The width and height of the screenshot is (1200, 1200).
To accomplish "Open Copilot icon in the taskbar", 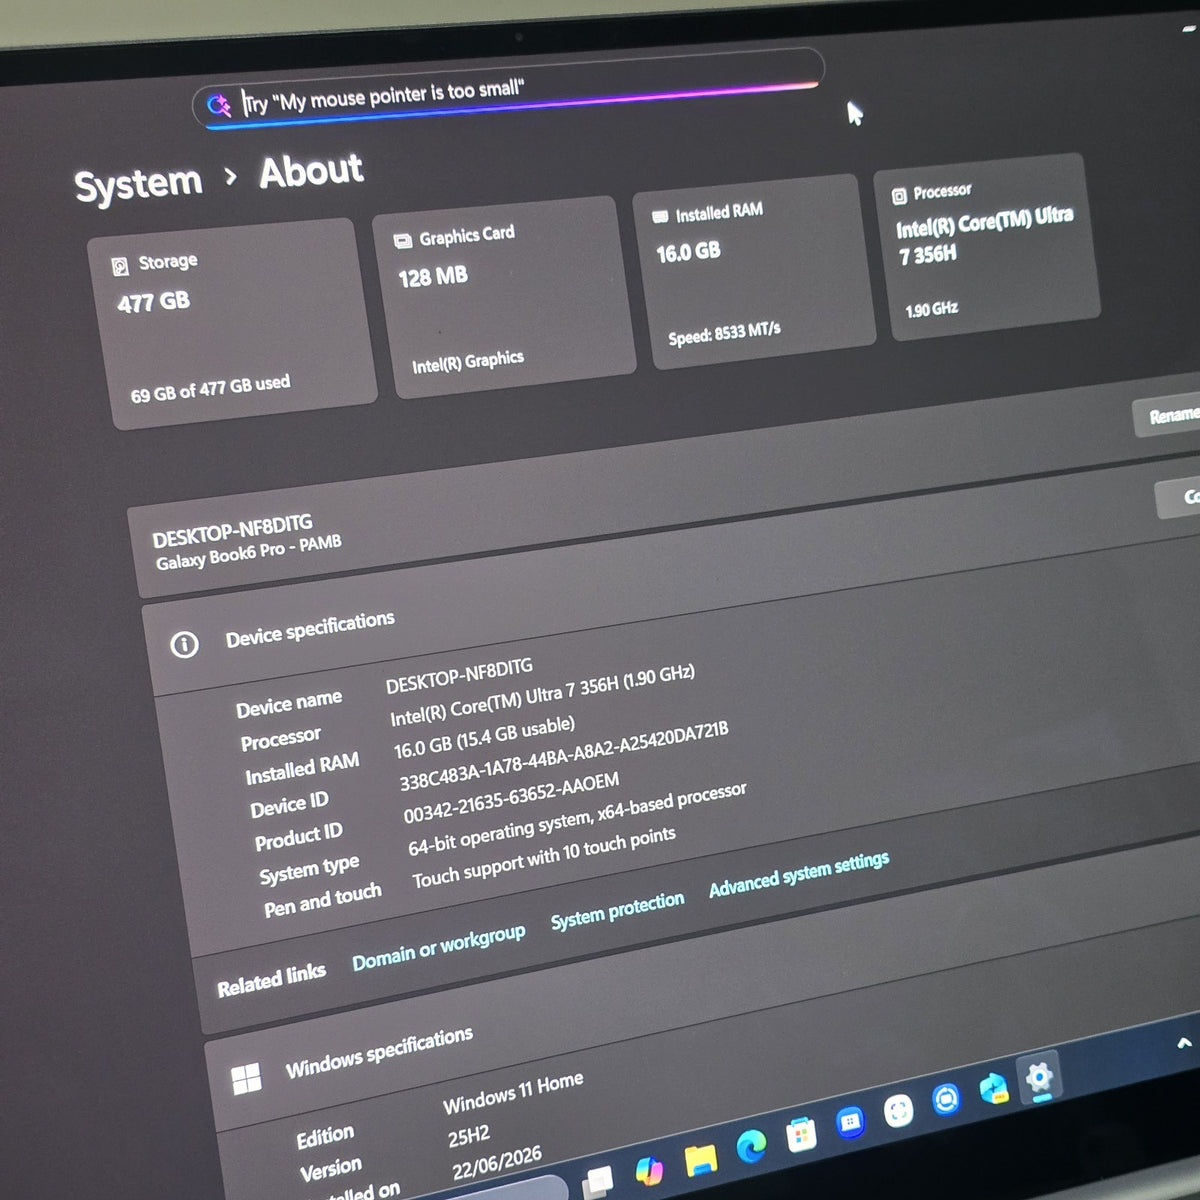I will [x=649, y=1169].
